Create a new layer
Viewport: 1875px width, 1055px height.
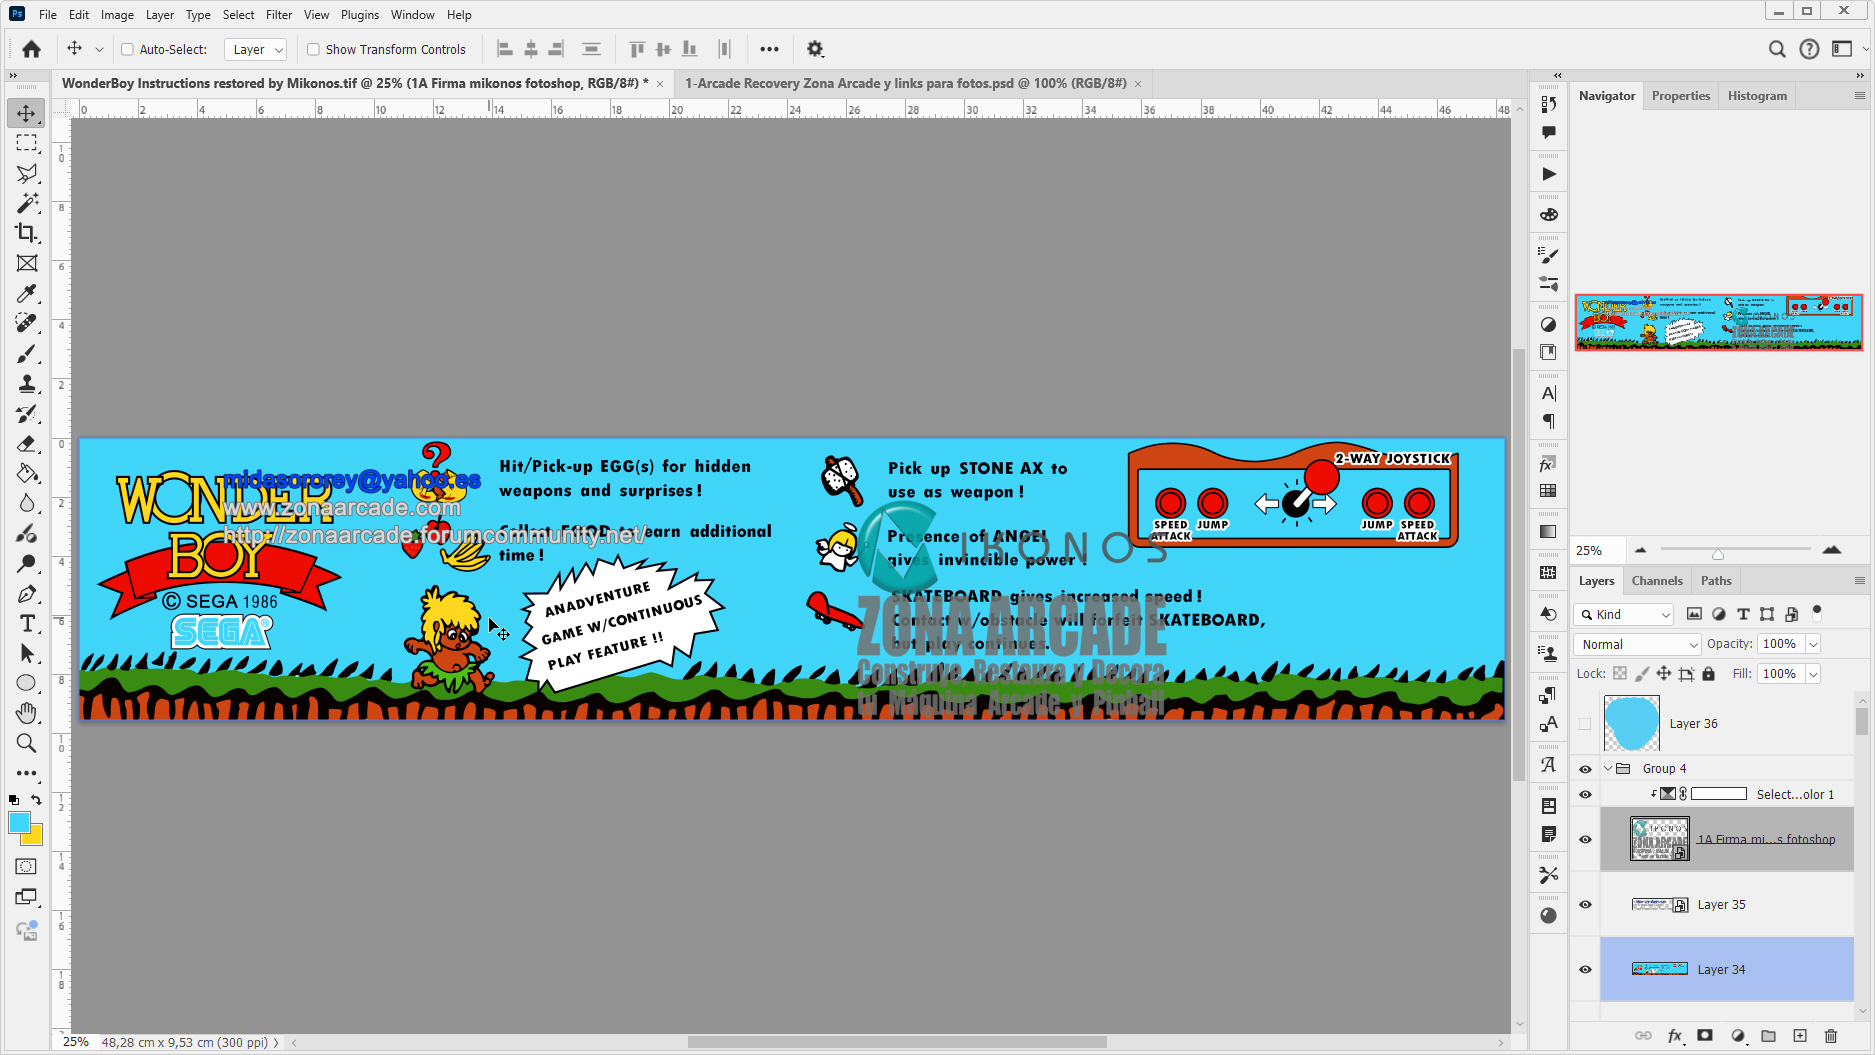[1800, 1036]
